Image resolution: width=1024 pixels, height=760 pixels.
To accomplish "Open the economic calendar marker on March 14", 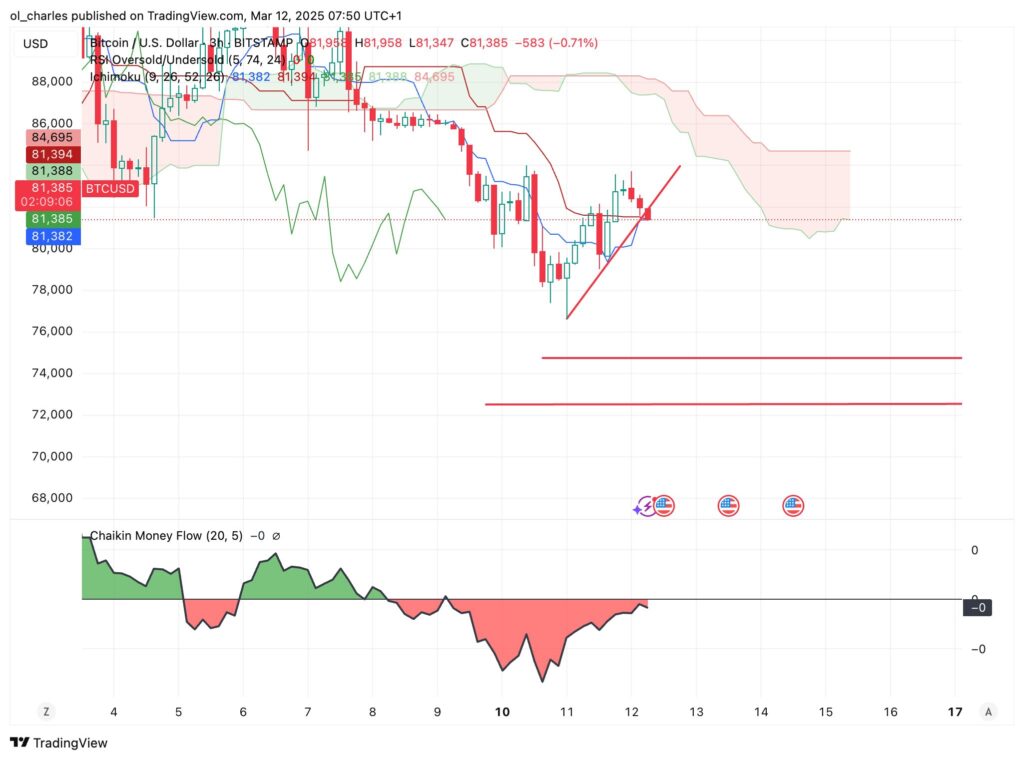I will [792, 506].
